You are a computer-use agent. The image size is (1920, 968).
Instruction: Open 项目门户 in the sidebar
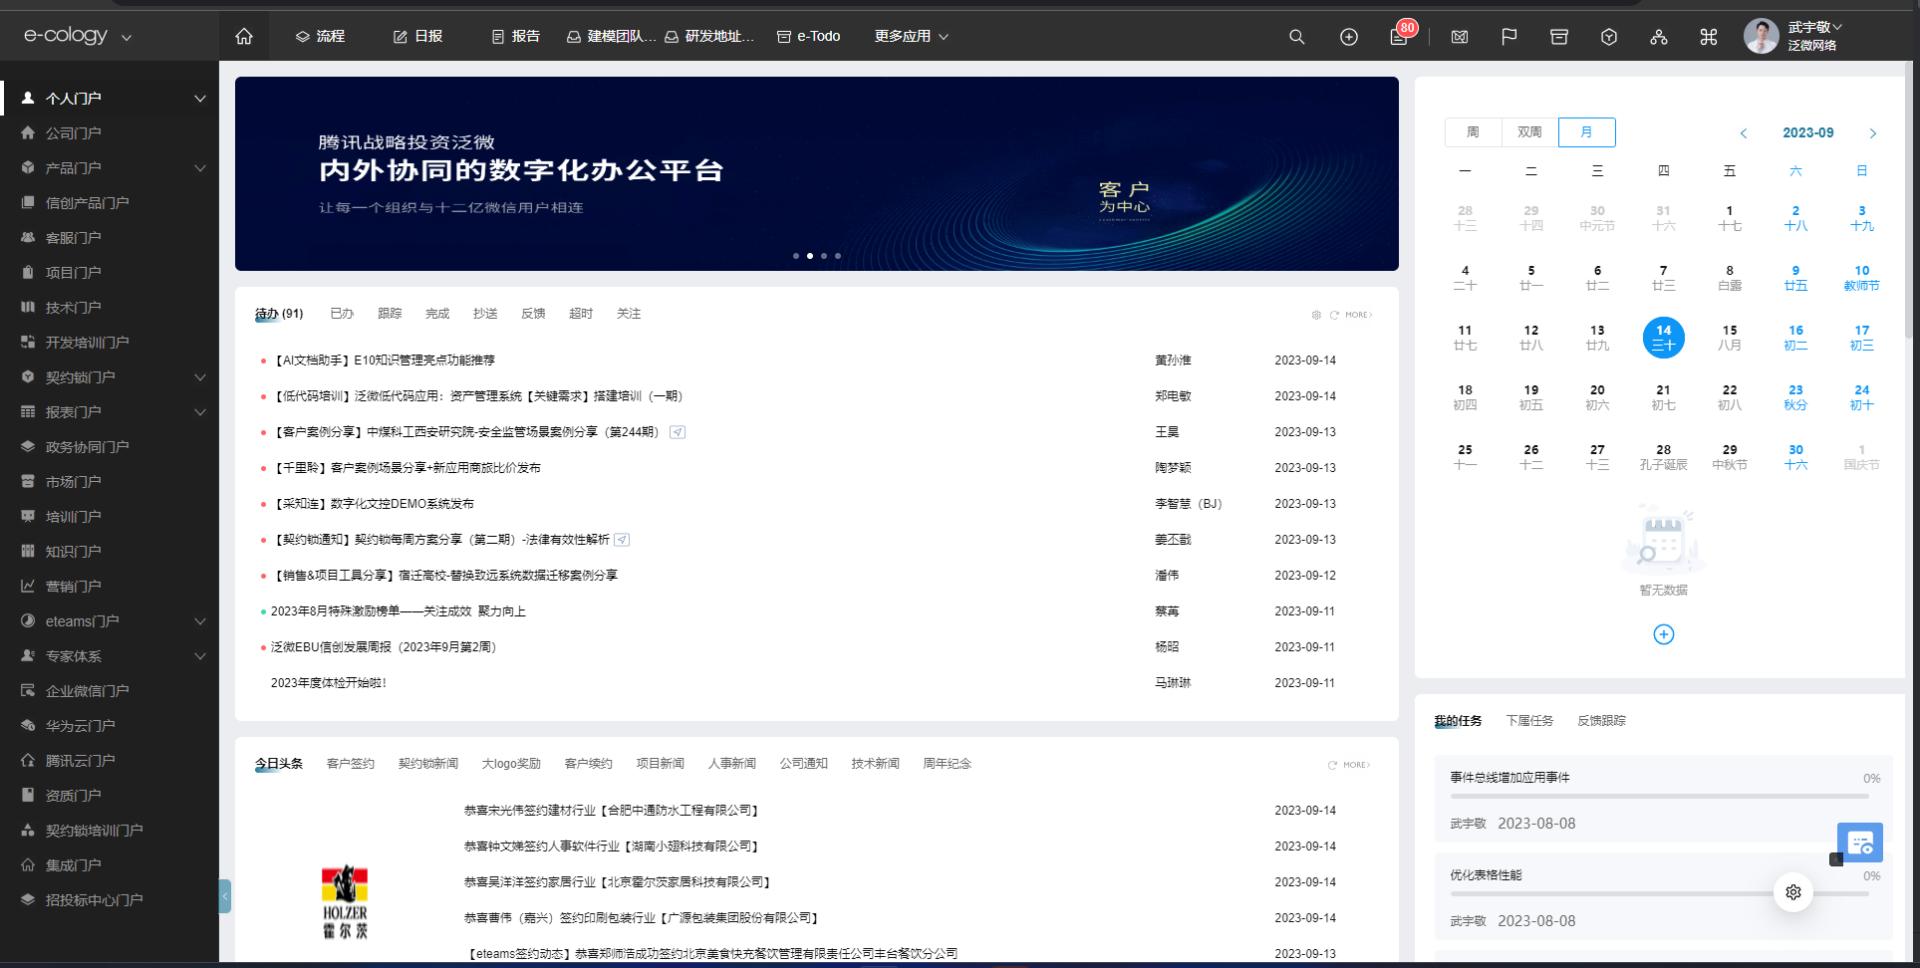73,272
